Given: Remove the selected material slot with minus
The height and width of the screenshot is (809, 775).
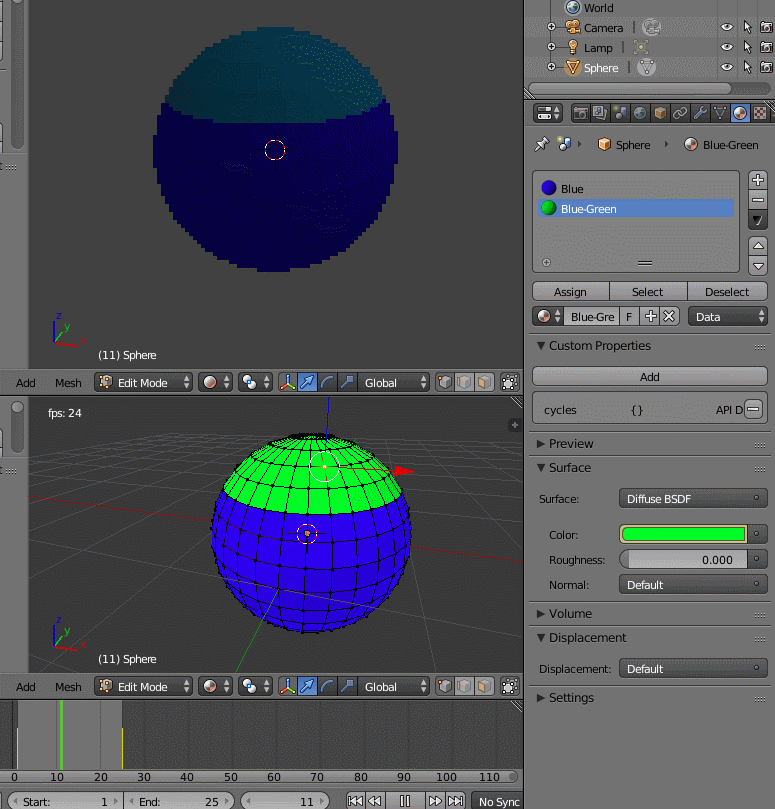Looking at the screenshot, I should (x=757, y=200).
